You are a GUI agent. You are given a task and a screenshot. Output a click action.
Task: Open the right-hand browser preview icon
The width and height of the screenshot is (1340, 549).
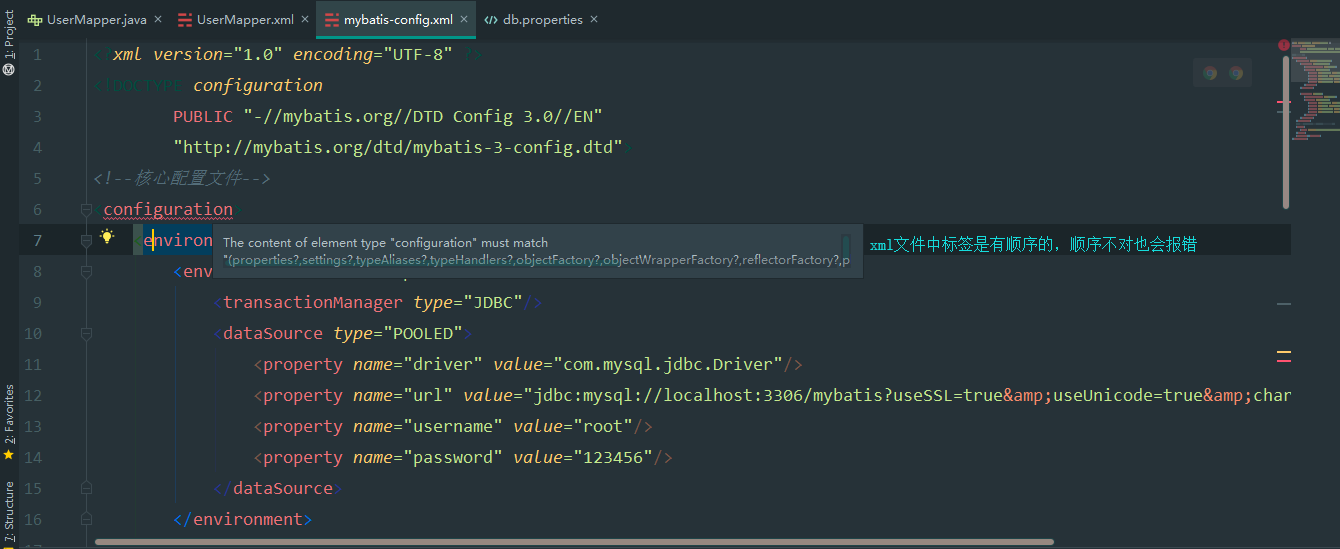pyautogui.click(x=1236, y=73)
